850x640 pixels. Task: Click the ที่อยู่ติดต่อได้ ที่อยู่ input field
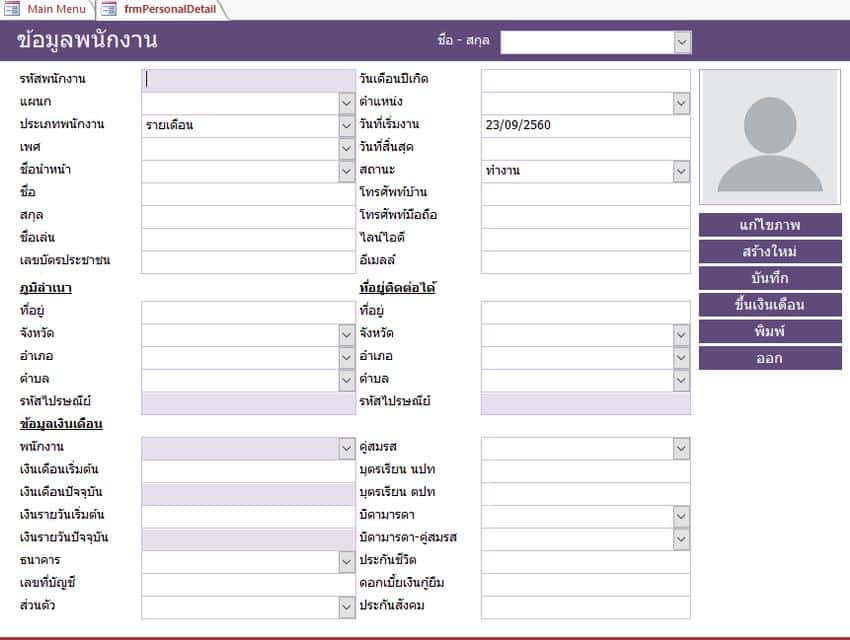click(x=585, y=312)
